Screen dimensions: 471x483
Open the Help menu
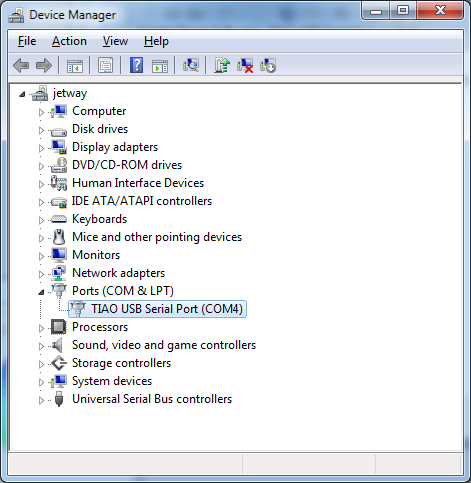click(x=156, y=41)
